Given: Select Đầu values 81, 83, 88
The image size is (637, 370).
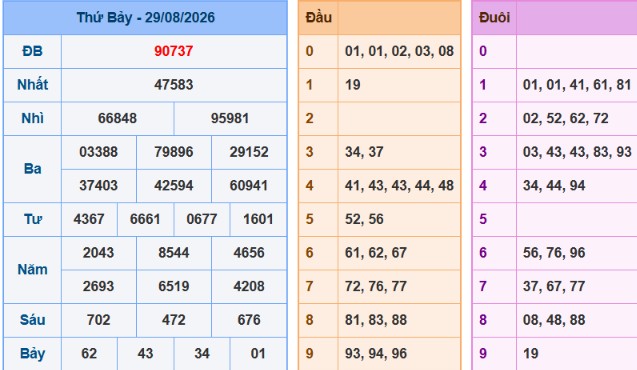Looking at the screenshot, I should point(376,320).
